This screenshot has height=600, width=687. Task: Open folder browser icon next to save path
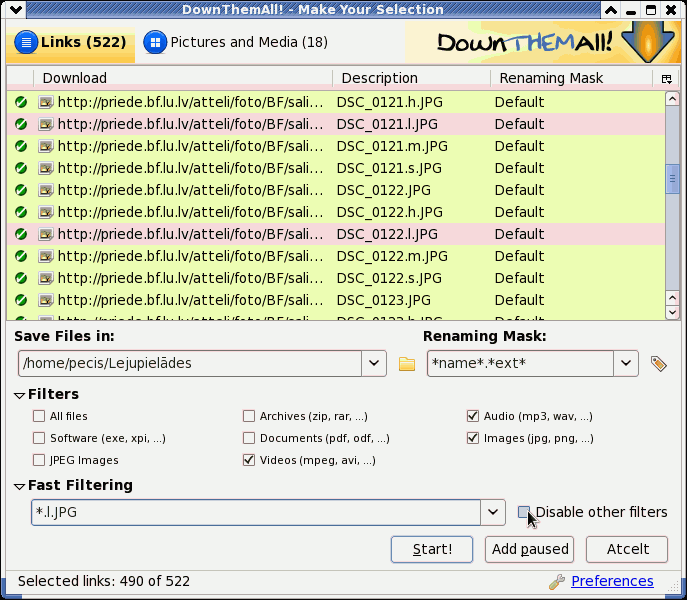[x=407, y=363]
